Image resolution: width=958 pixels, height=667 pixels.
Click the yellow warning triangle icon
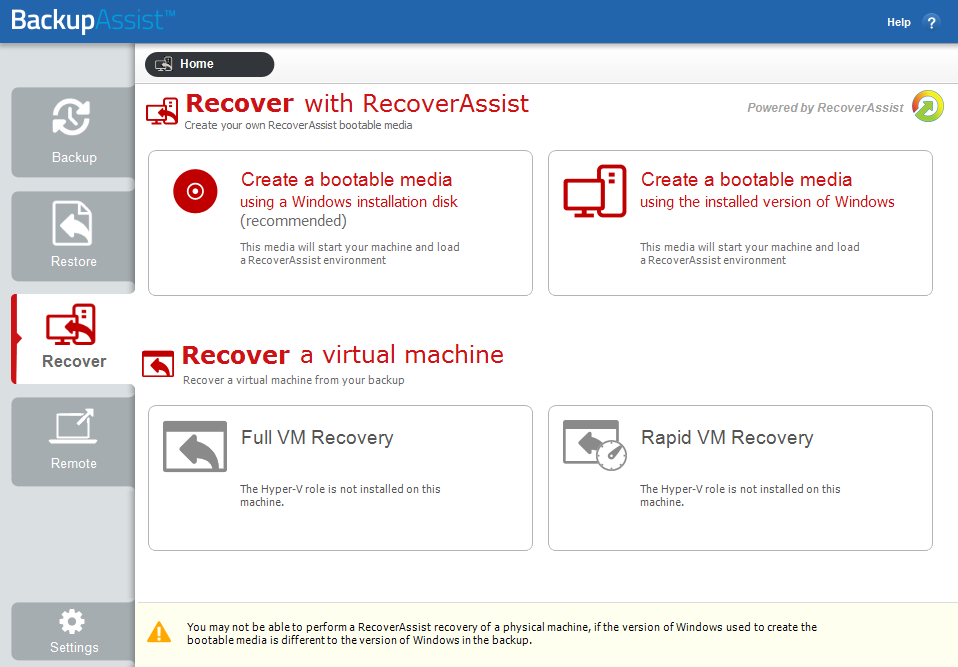tap(159, 633)
